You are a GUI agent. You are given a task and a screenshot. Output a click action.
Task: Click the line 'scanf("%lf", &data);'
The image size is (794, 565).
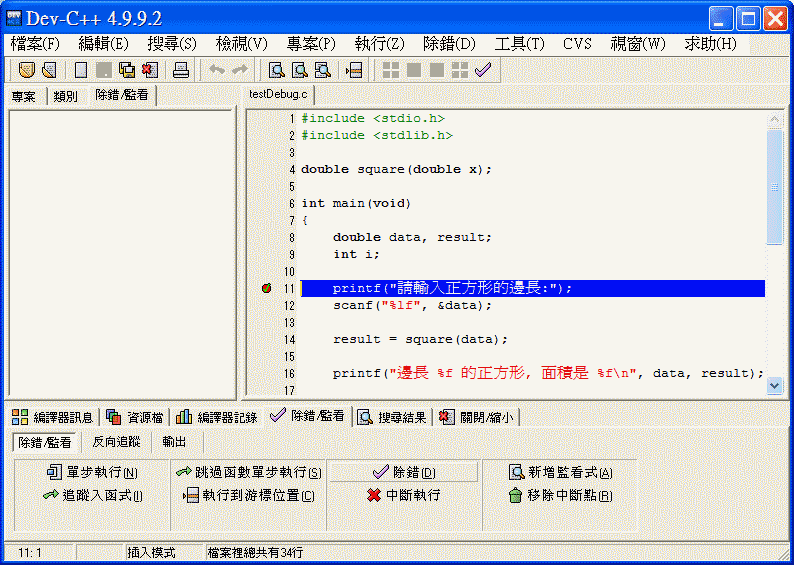(x=412, y=306)
